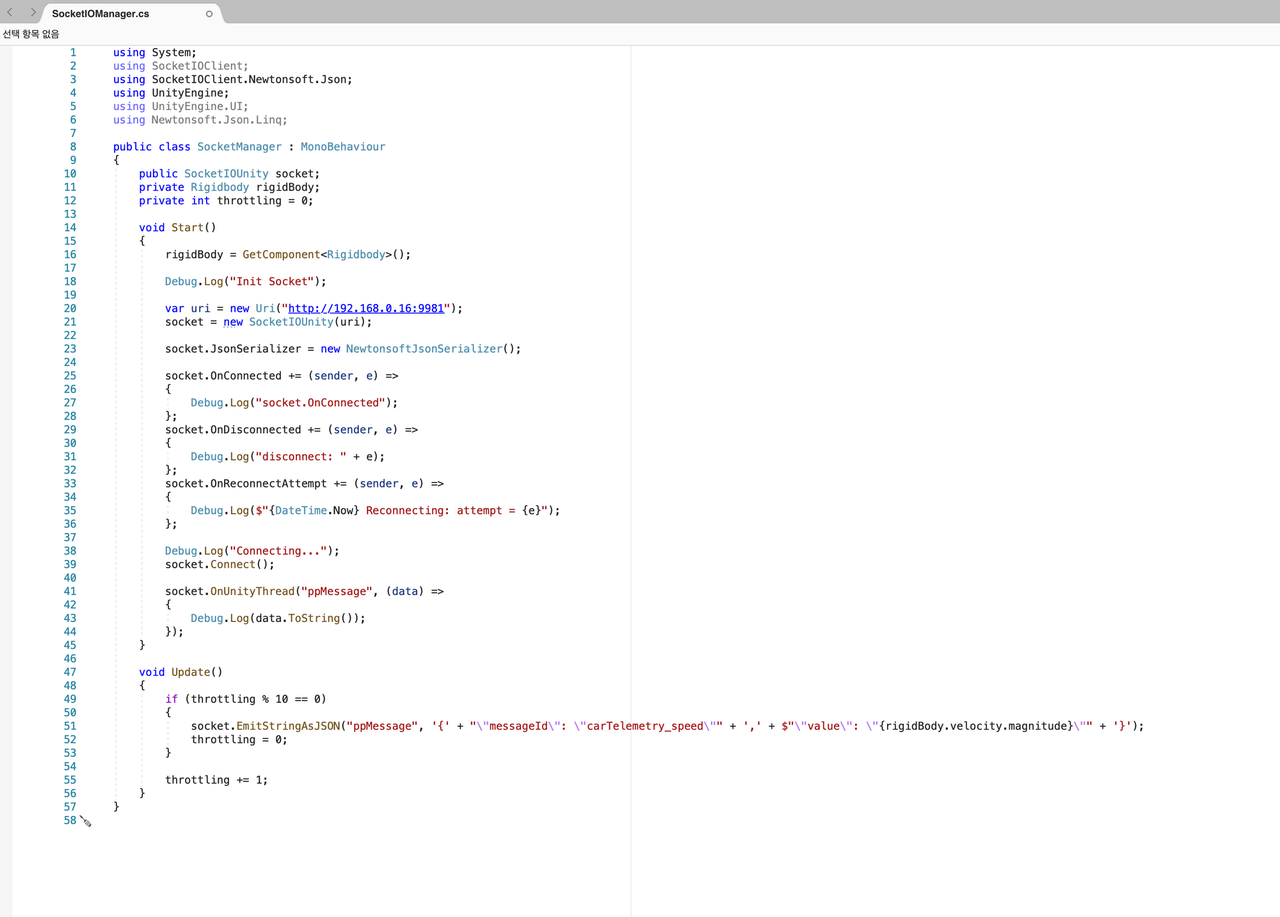Open the http://192.168.0.16:9981 link
This screenshot has width=1280, height=917.
point(366,308)
